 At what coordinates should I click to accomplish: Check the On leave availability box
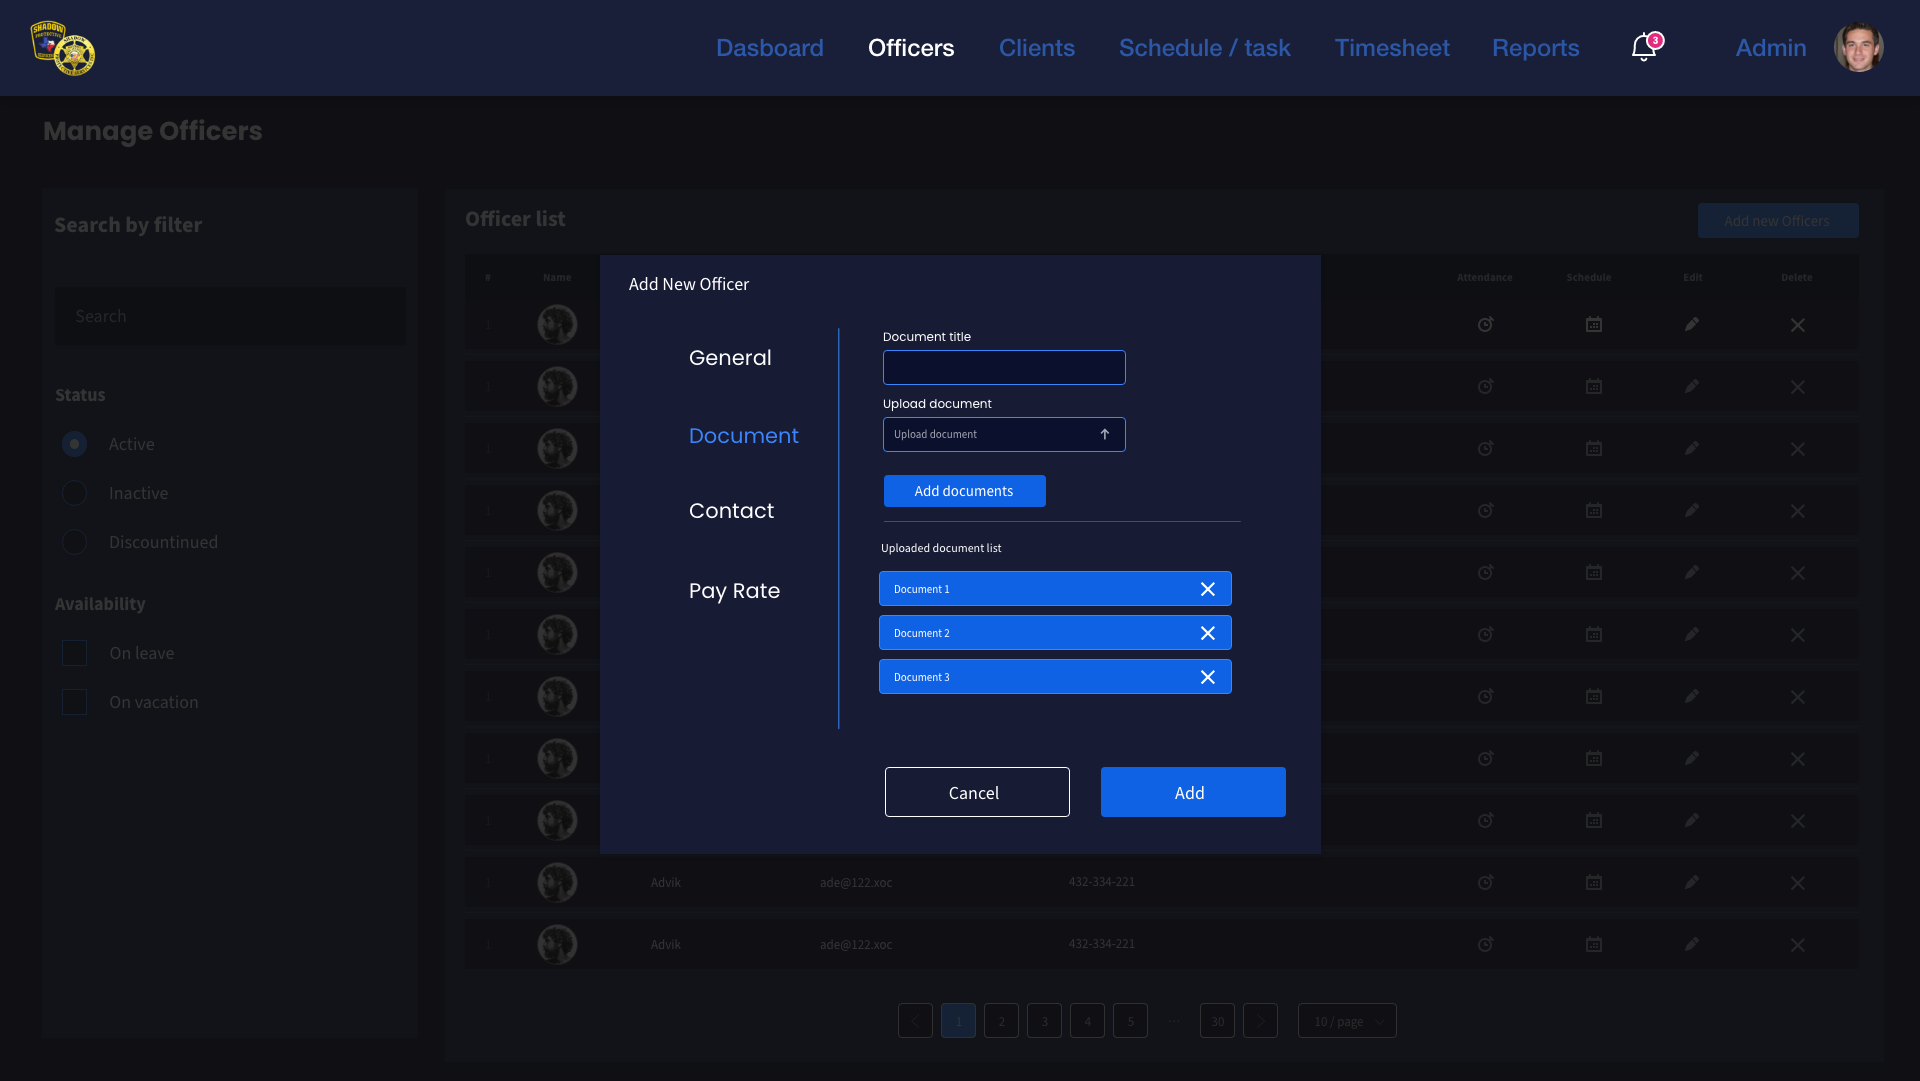(x=75, y=653)
